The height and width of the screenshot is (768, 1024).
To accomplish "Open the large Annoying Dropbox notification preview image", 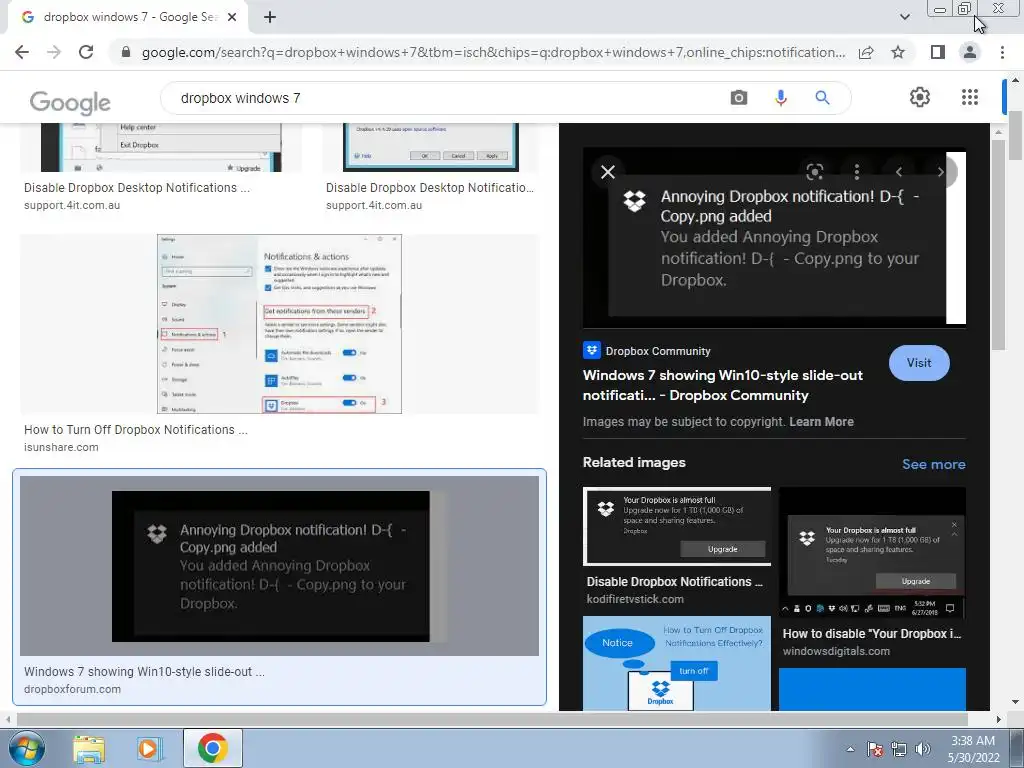I will pyautogui.click(x=774, y=238).
